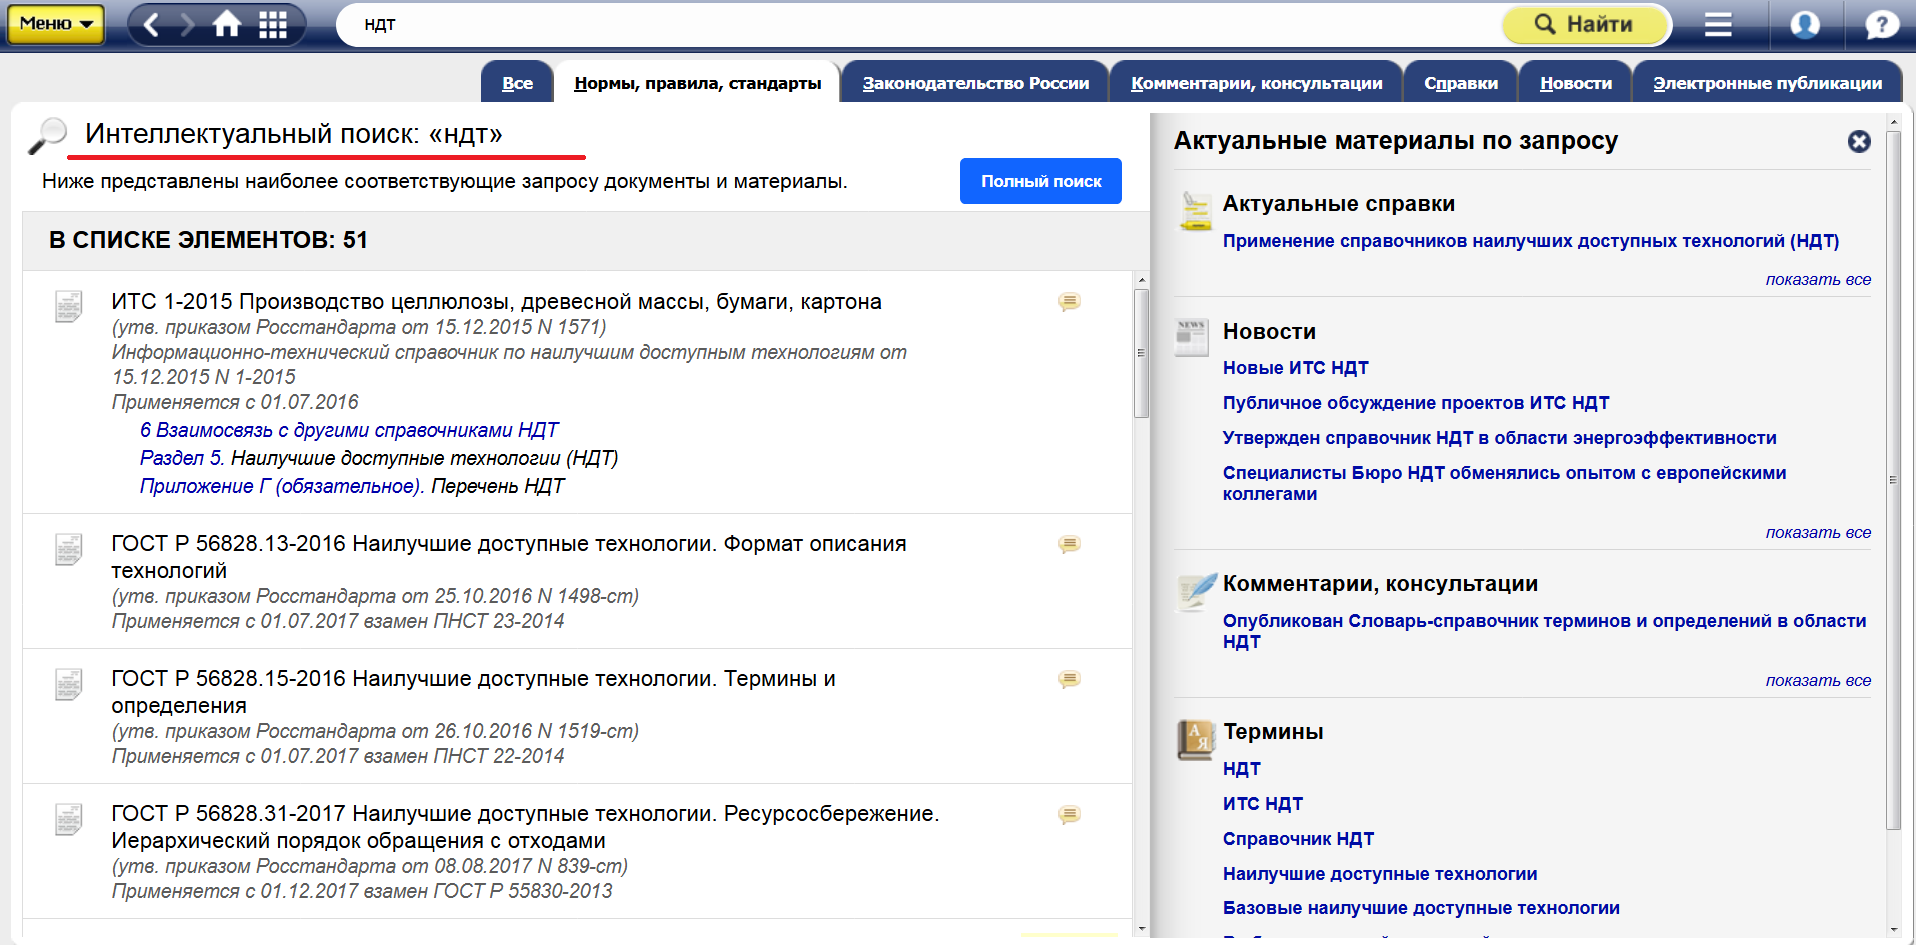Go forward with the right arrow icon
The width and height of the screenshot is (1916, 945).
click(x=187, y=24)
